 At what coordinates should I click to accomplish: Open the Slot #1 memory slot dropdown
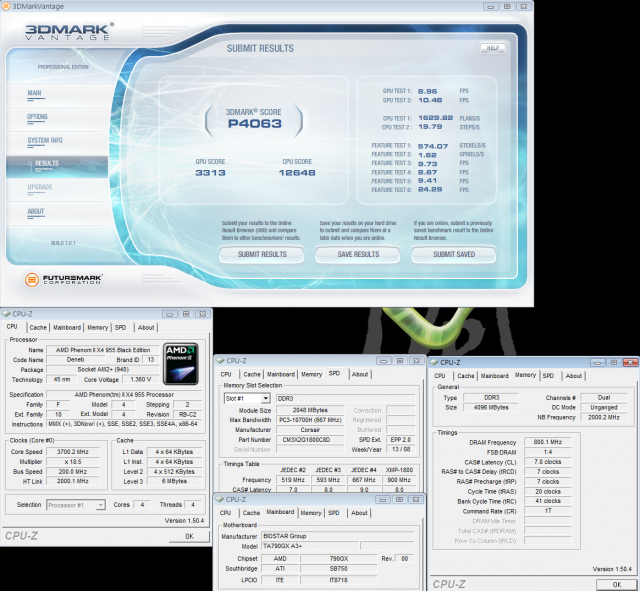click(x=247, y=398)
